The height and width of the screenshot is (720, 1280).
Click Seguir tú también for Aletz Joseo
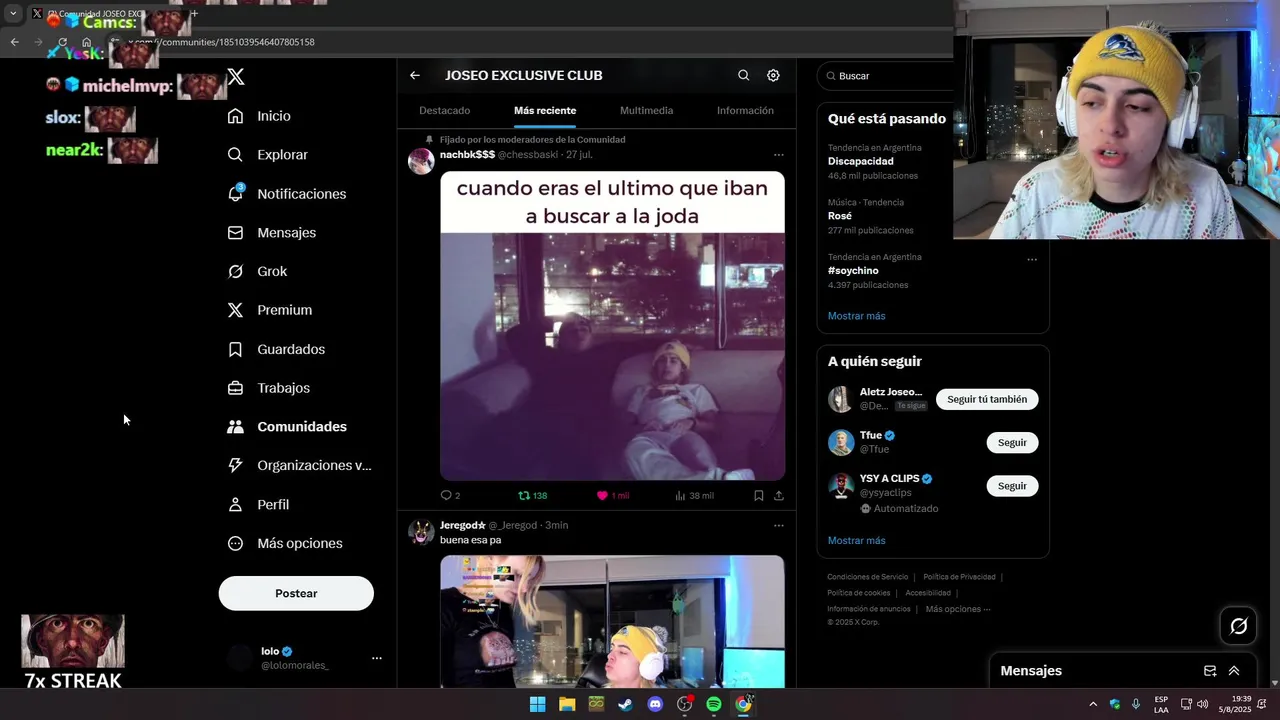click(x=987, y=399)
